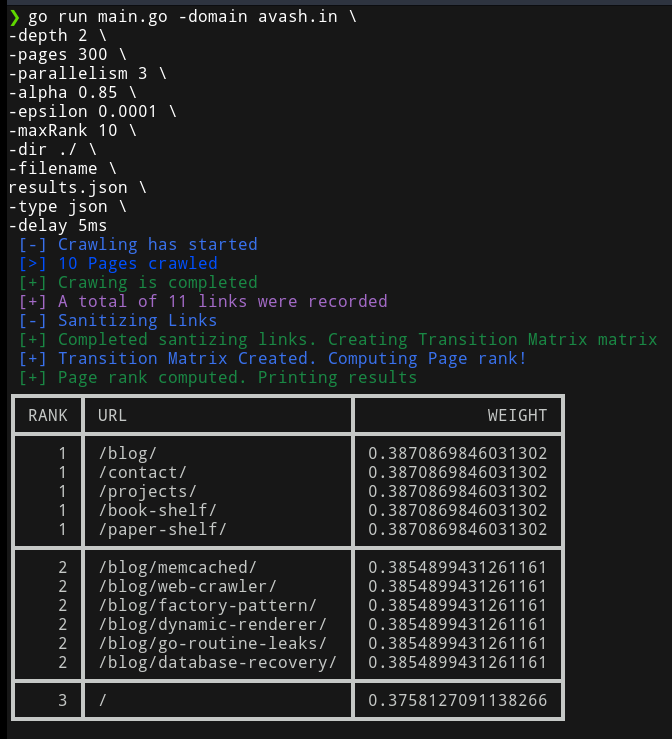Click the results.json filename text

68,188
